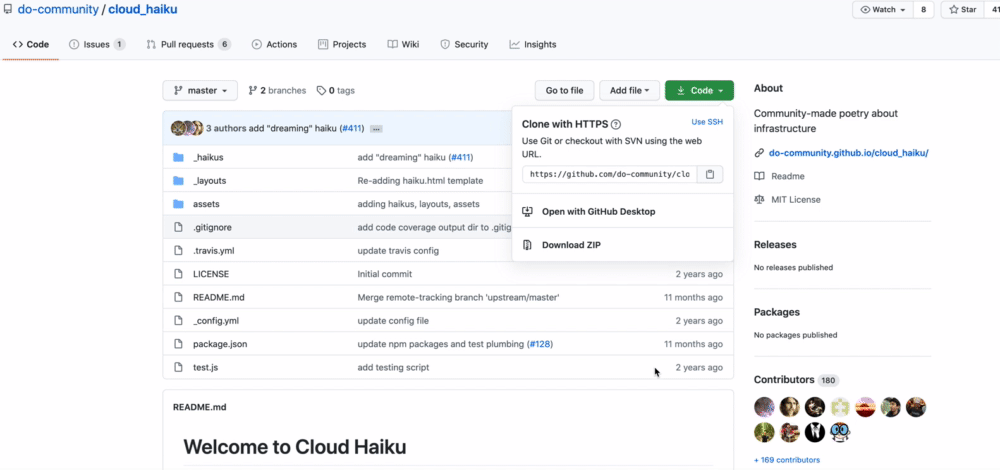Viewport: 1000px width, 470px height.
Task: Open the master branch dropdown
Action: (200, 91)
